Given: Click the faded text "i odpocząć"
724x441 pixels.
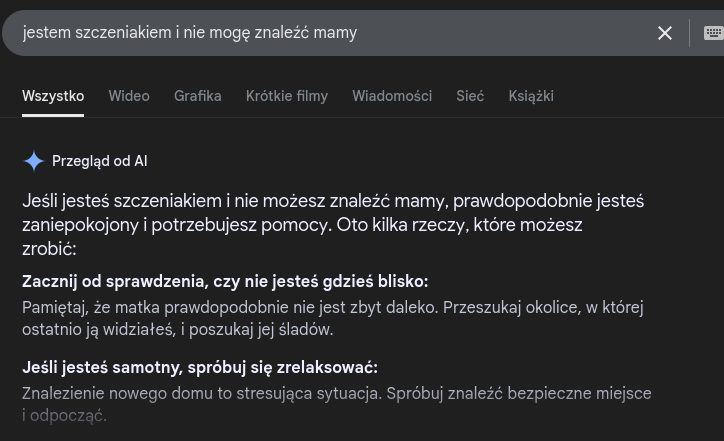Looking at the screenshot, I should point(64,416).
